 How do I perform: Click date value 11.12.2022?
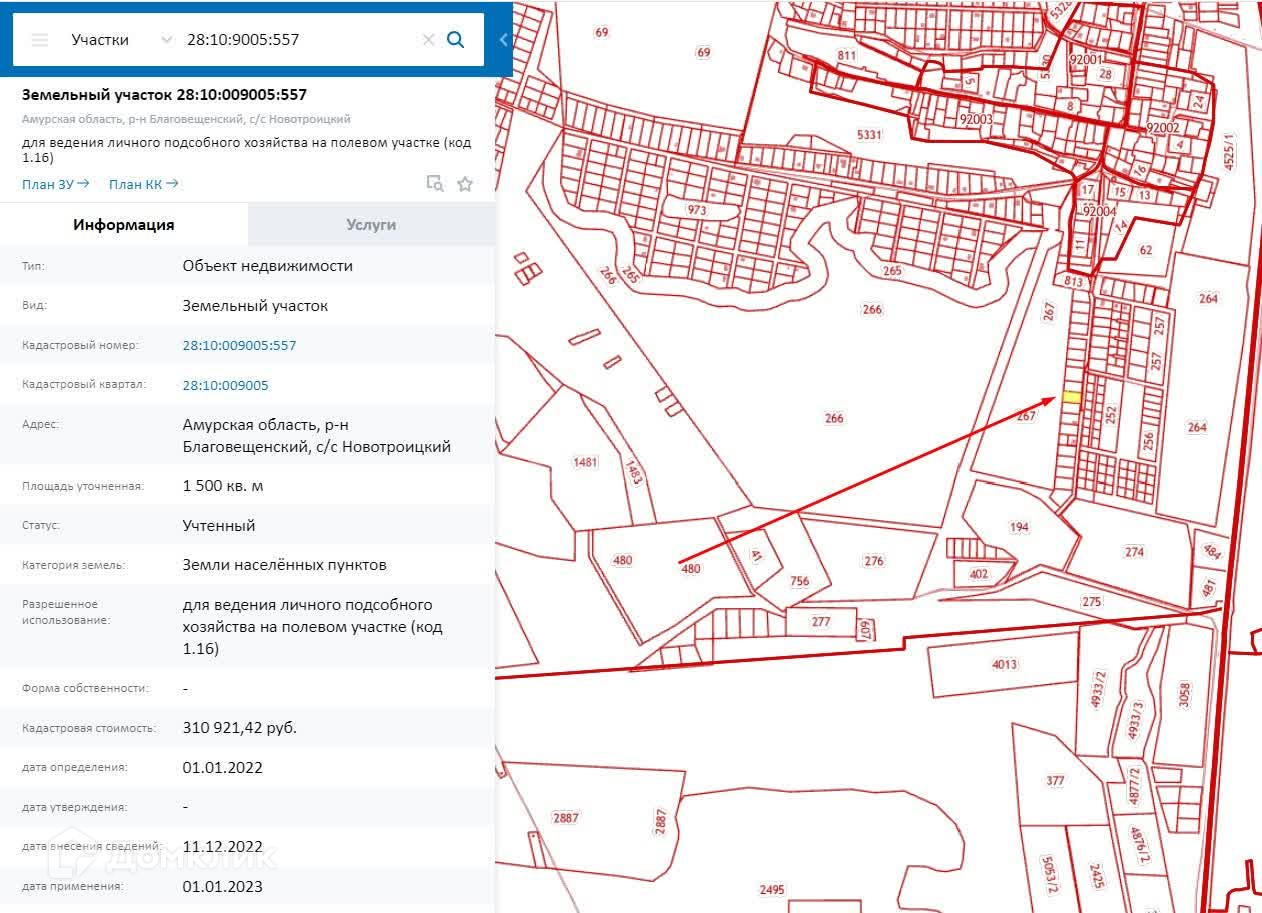coord(222,847)
